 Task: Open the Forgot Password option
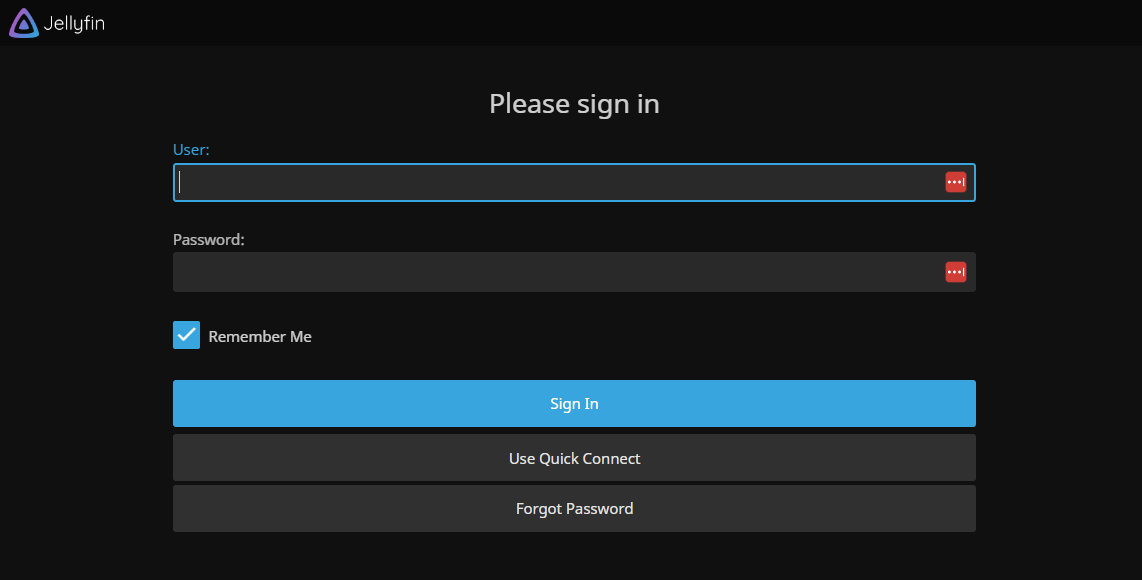(x=574, y=509)
